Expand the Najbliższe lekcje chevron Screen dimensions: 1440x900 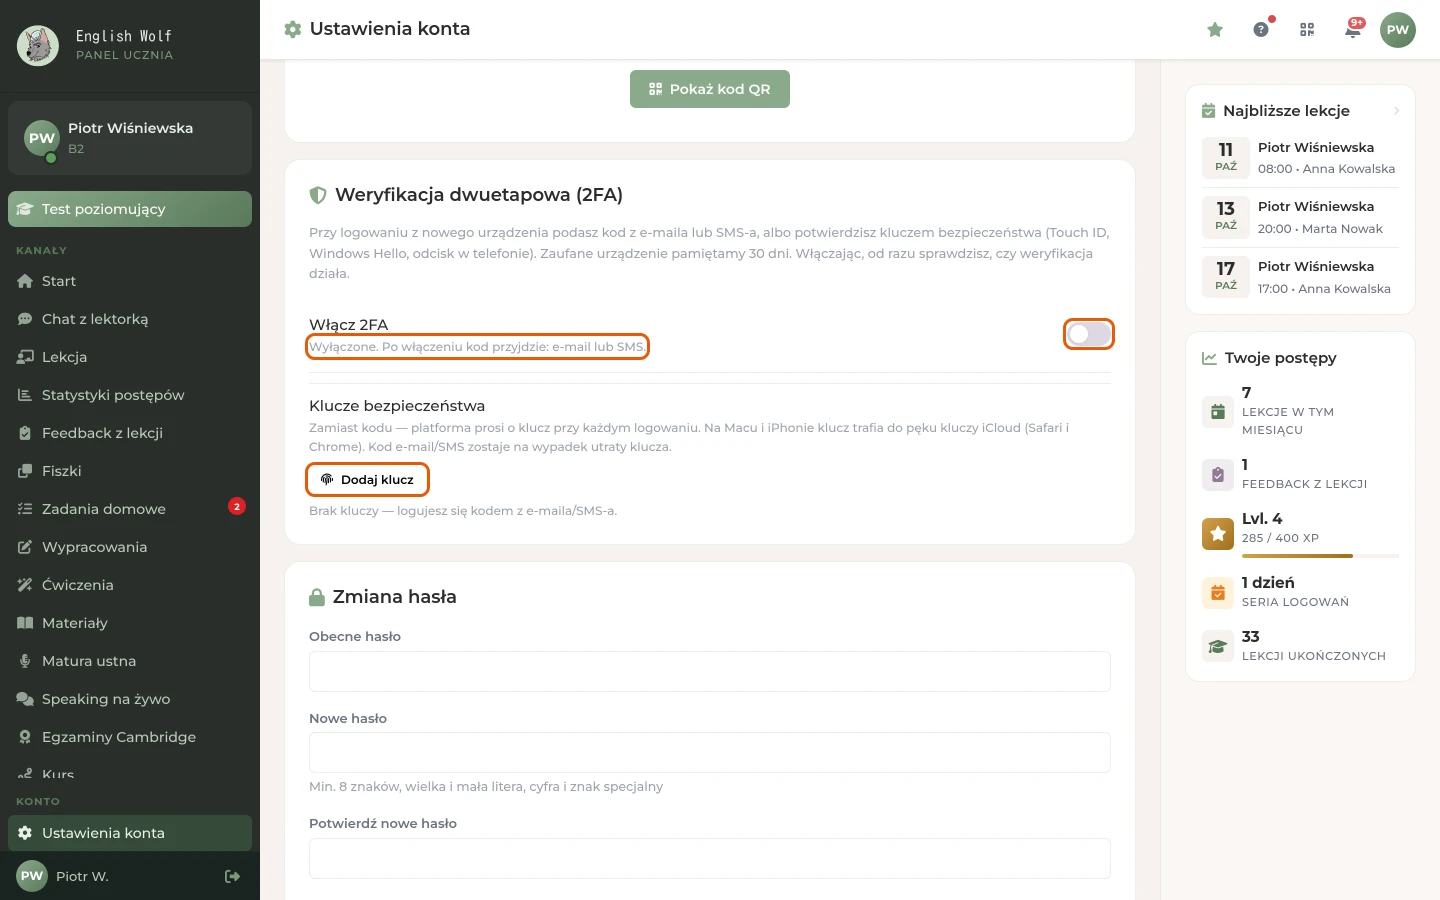click(1396, 111)
